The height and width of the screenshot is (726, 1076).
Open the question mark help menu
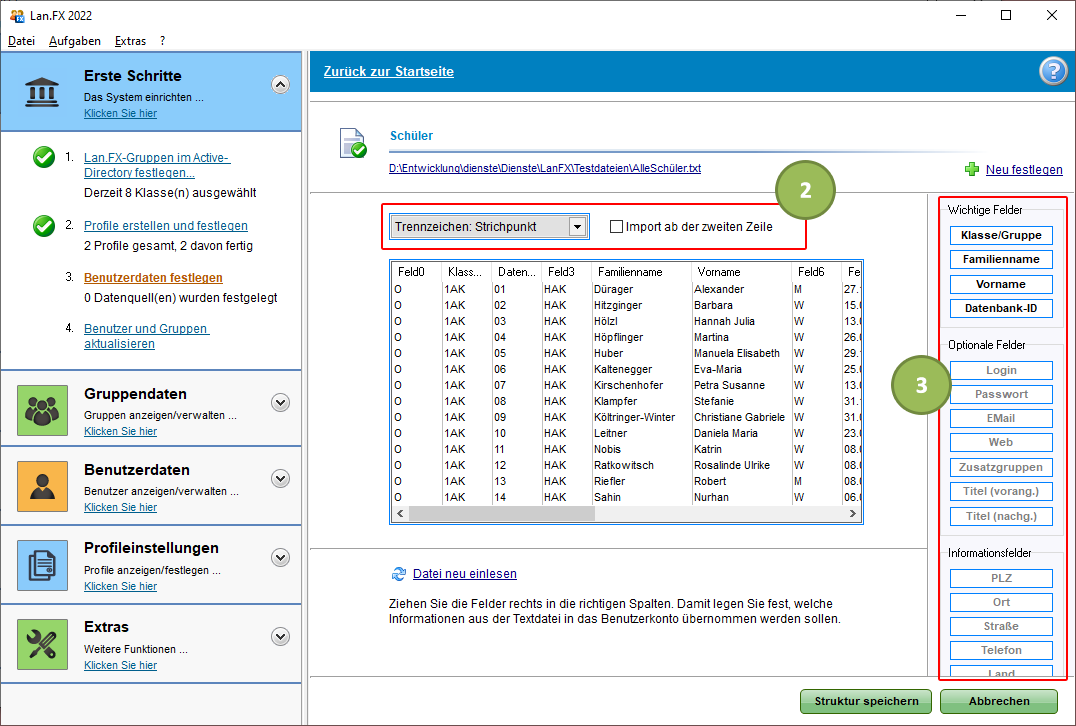pyautogui.click(x=163, y=41)
